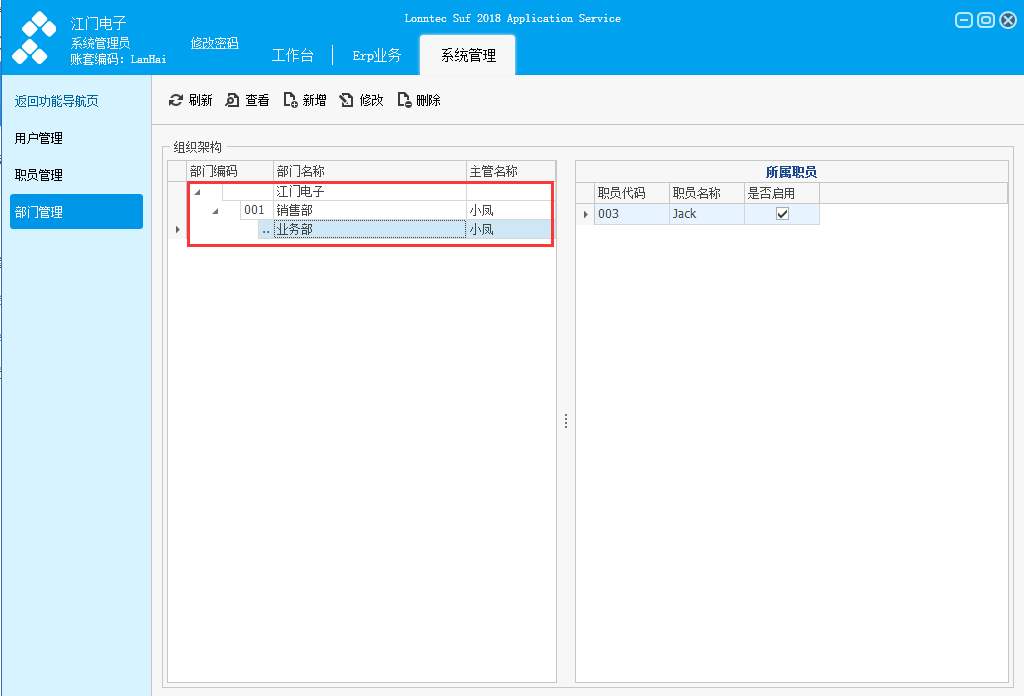Click the 删除 delete icon

click(x=404, y=100)
